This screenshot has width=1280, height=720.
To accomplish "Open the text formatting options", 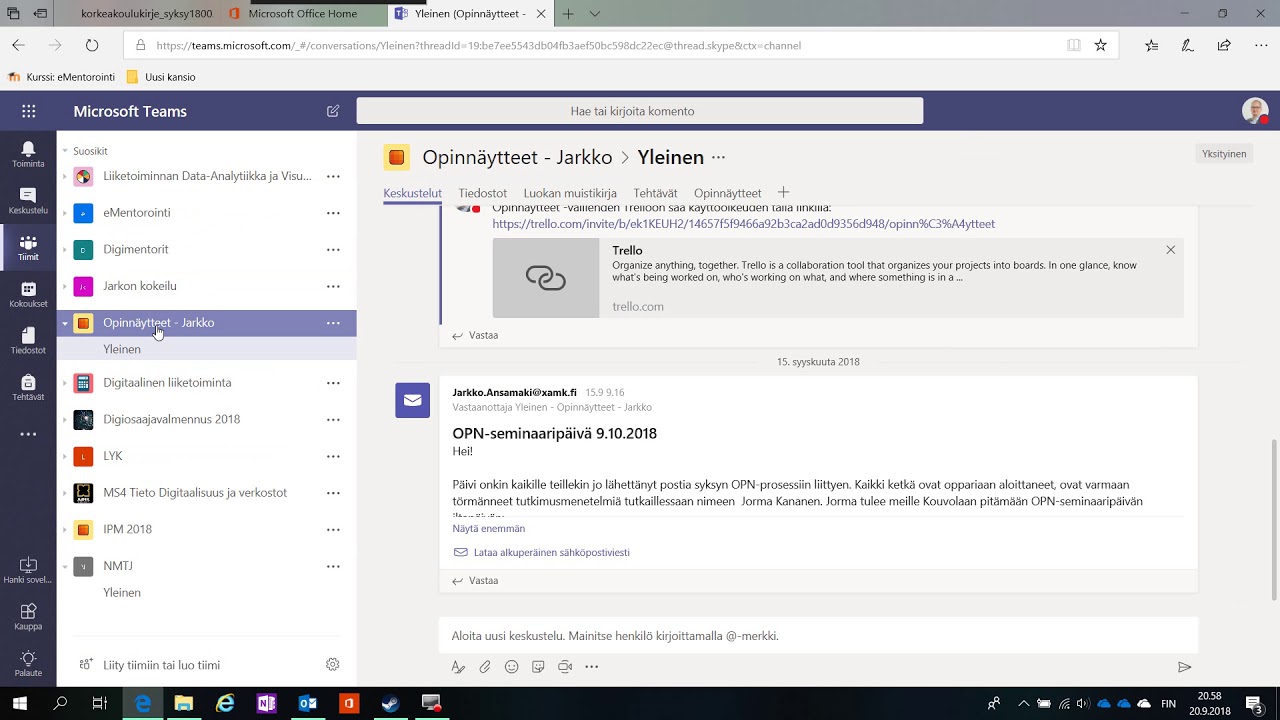I will coord(458,667).
